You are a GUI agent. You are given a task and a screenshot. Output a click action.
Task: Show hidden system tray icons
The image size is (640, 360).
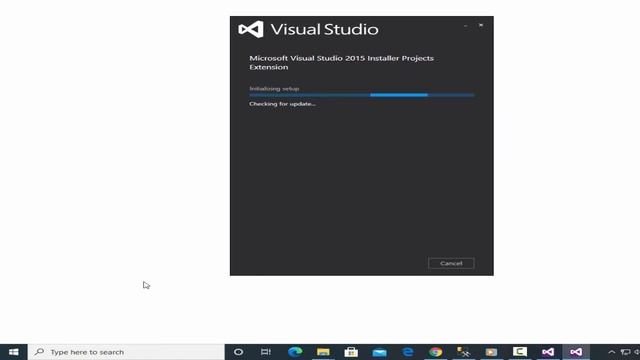coord(611,352)
